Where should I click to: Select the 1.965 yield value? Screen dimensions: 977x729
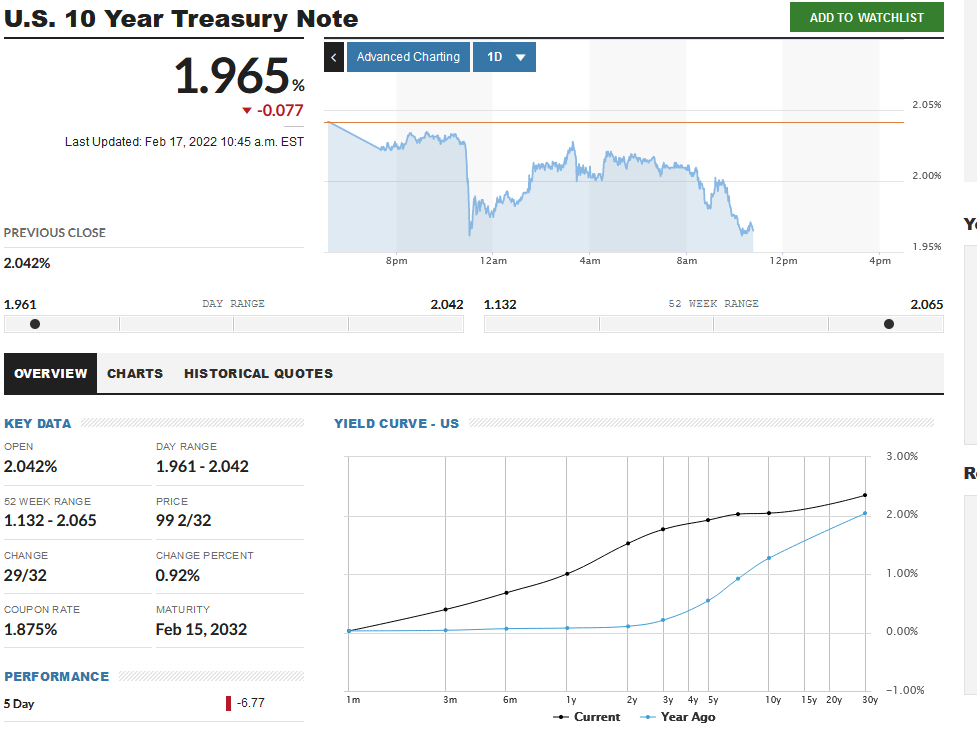(232, 77)
